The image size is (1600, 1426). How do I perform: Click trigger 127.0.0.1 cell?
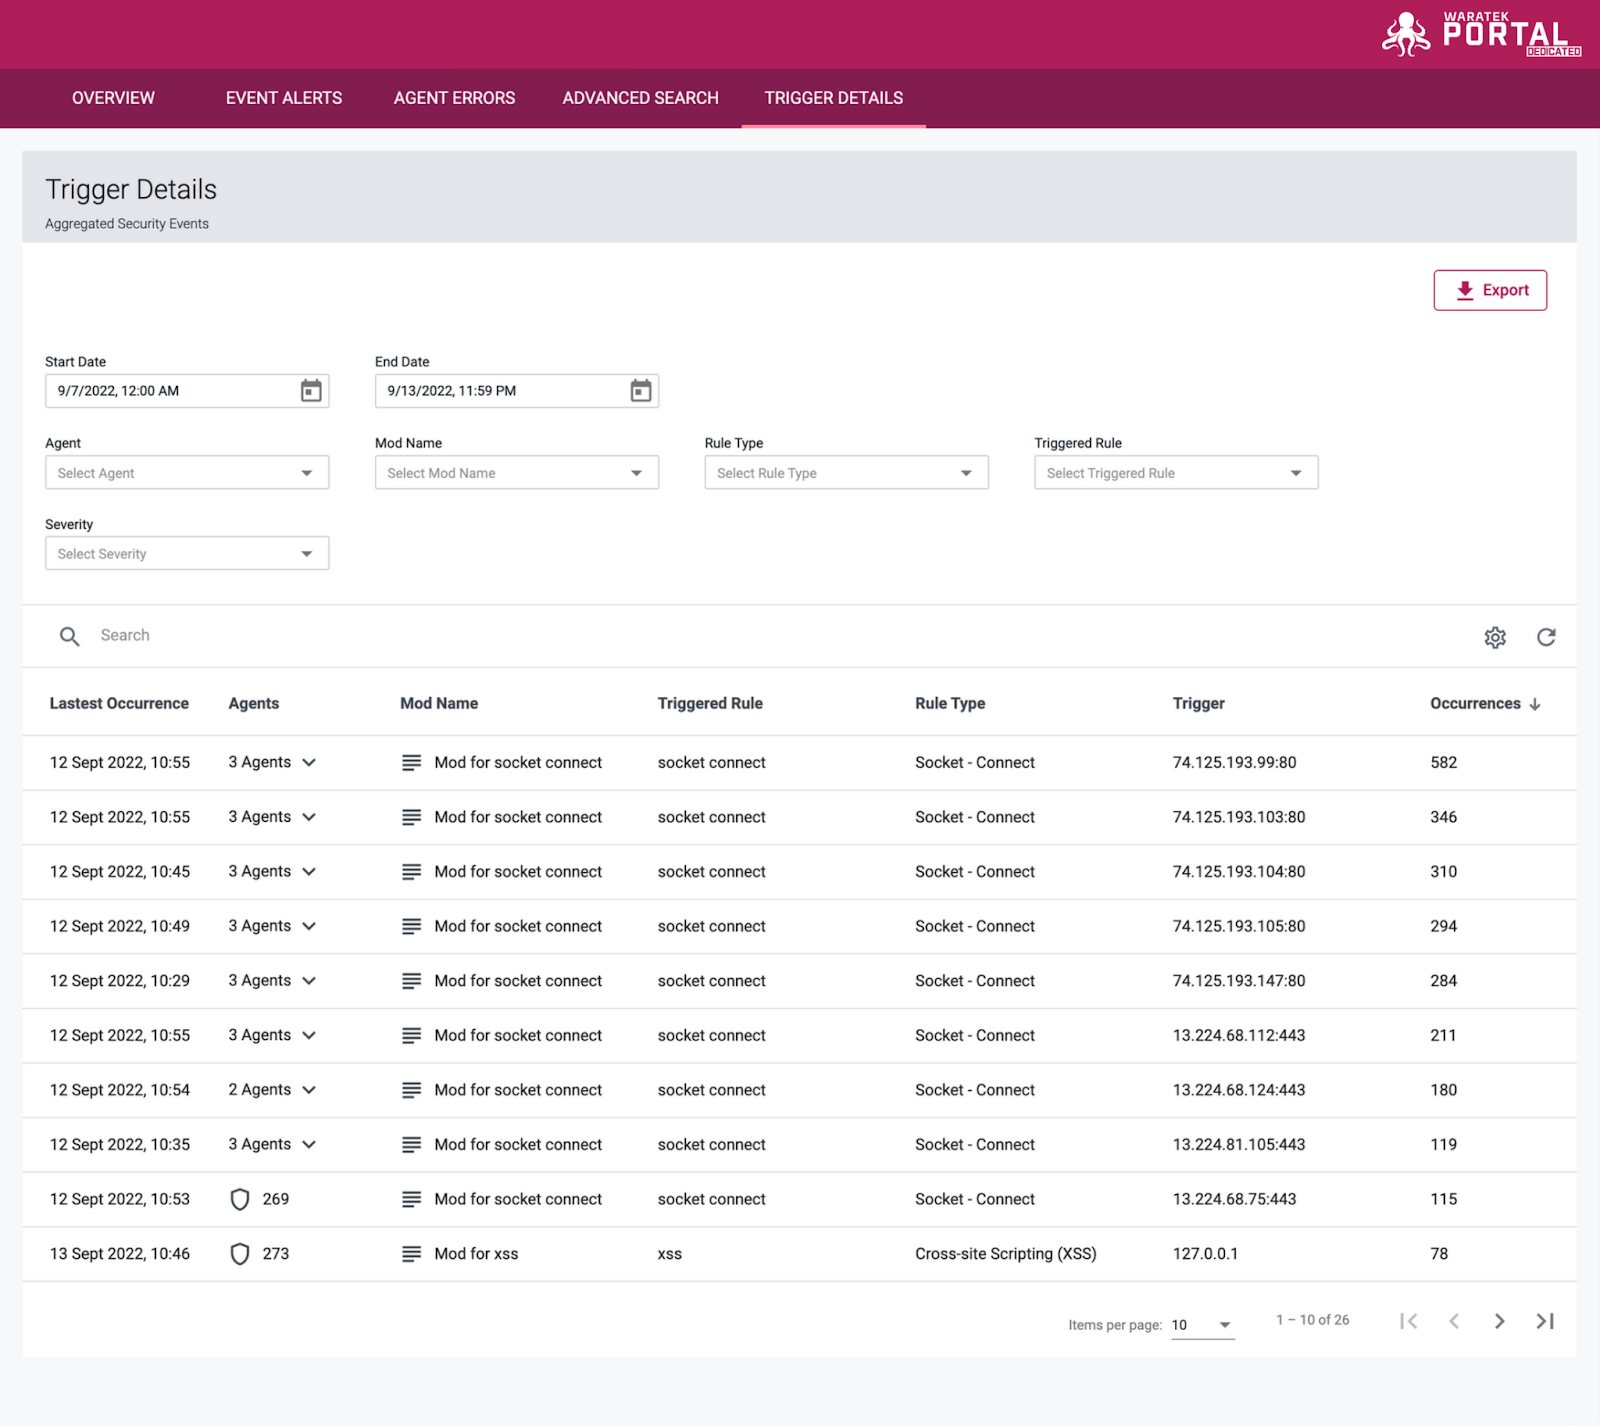[1205, 1254]
